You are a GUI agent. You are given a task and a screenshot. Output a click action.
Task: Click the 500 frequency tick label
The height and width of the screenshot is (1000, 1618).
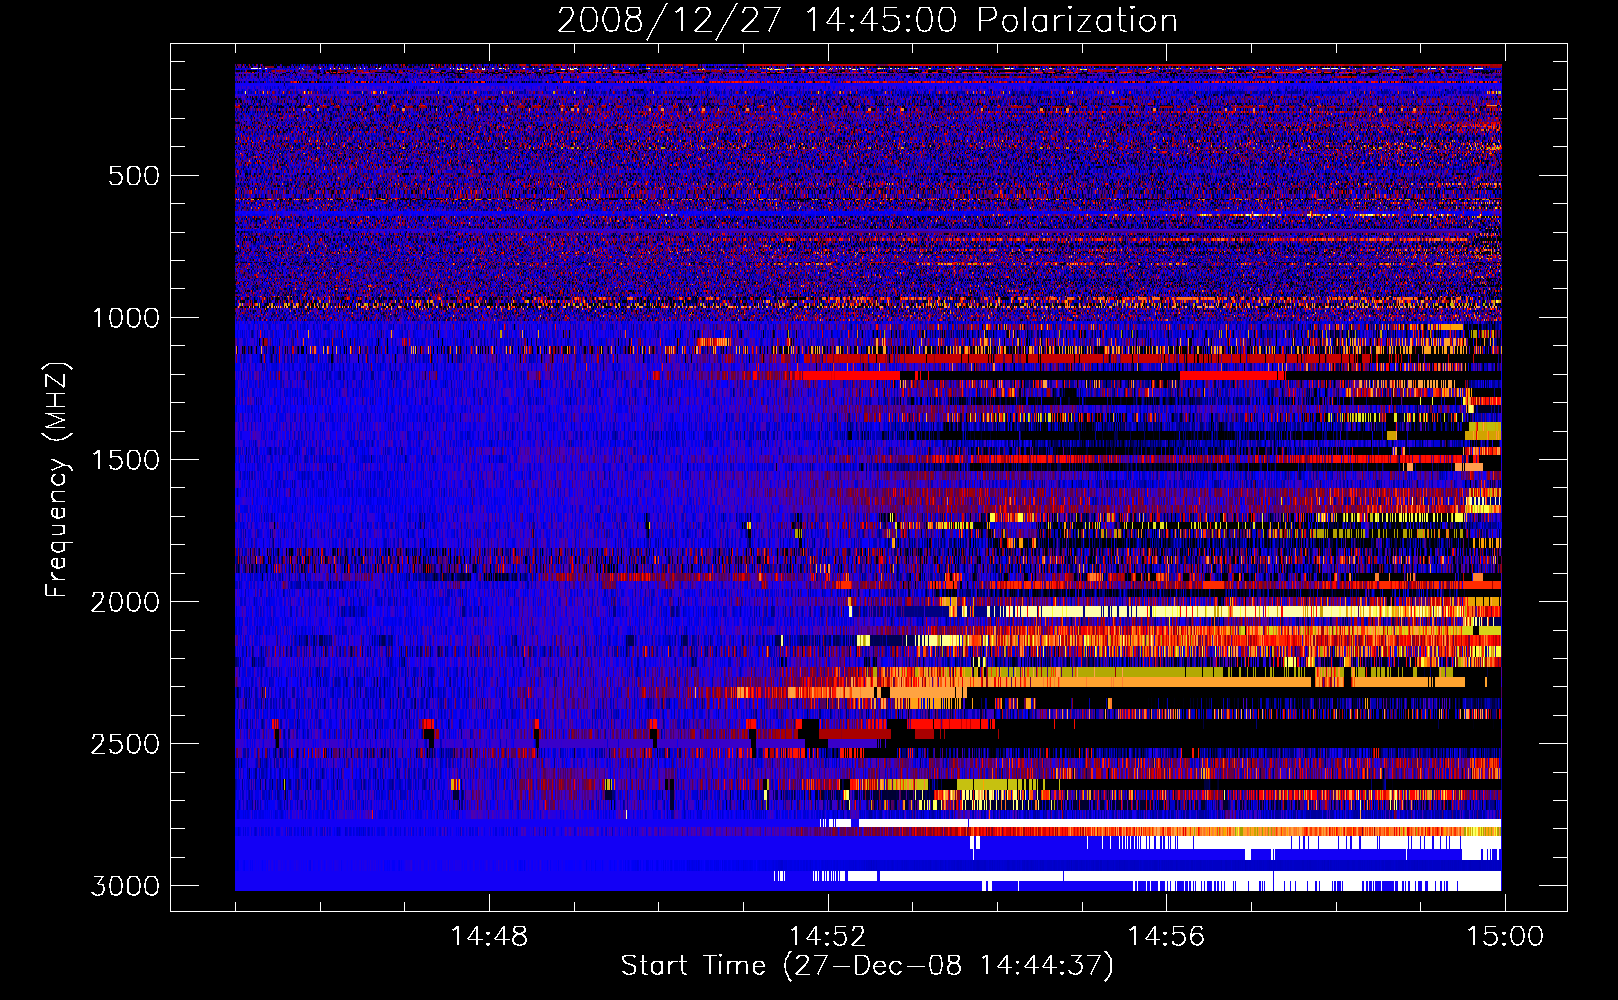click(133, 176)
